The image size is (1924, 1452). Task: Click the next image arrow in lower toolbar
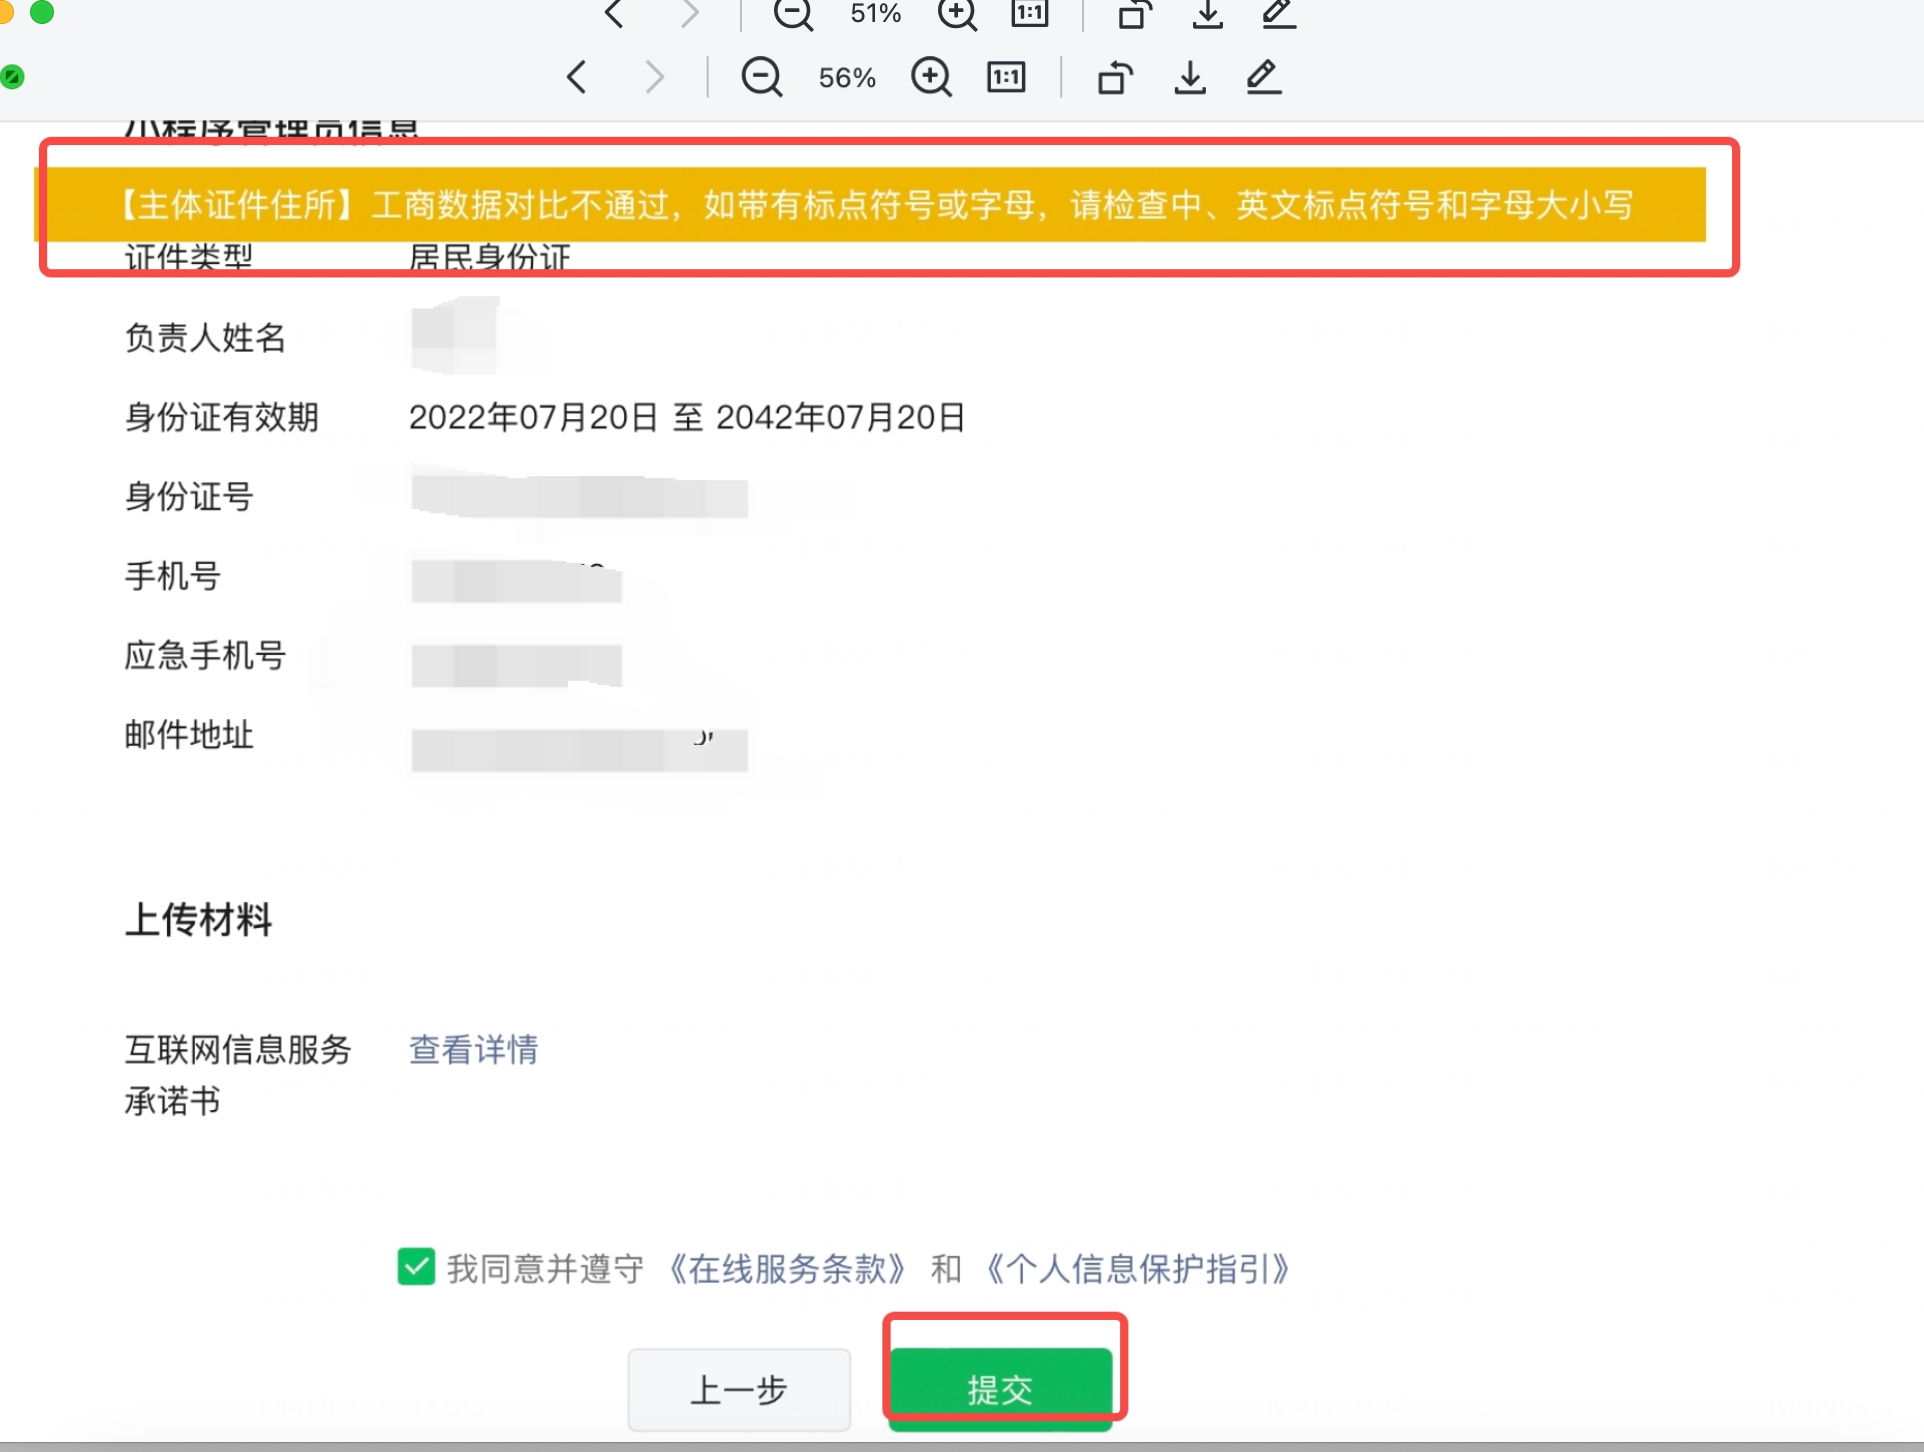click(655, 77)
